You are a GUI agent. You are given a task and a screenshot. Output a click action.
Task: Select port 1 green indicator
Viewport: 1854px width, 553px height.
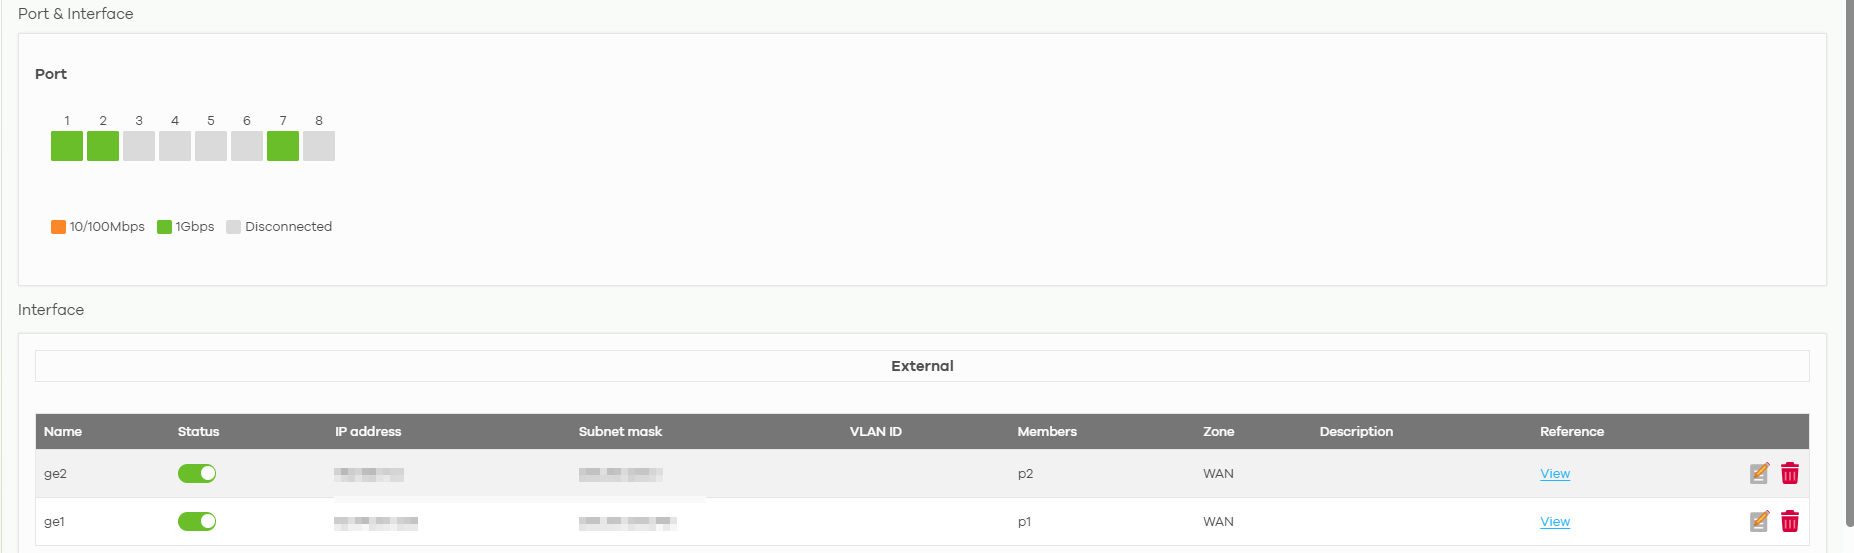pyautogui.click(x=67, y=146)
